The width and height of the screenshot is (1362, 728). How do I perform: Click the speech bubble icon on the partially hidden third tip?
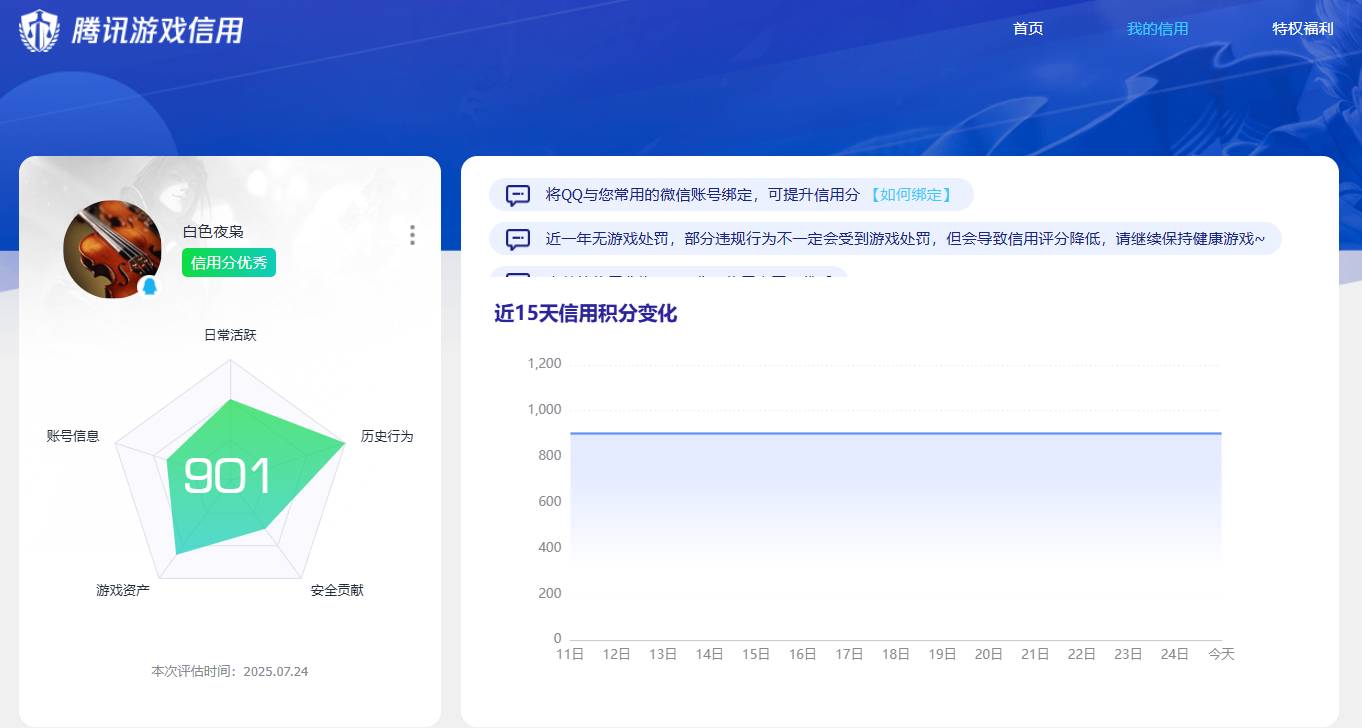[516, 277]
